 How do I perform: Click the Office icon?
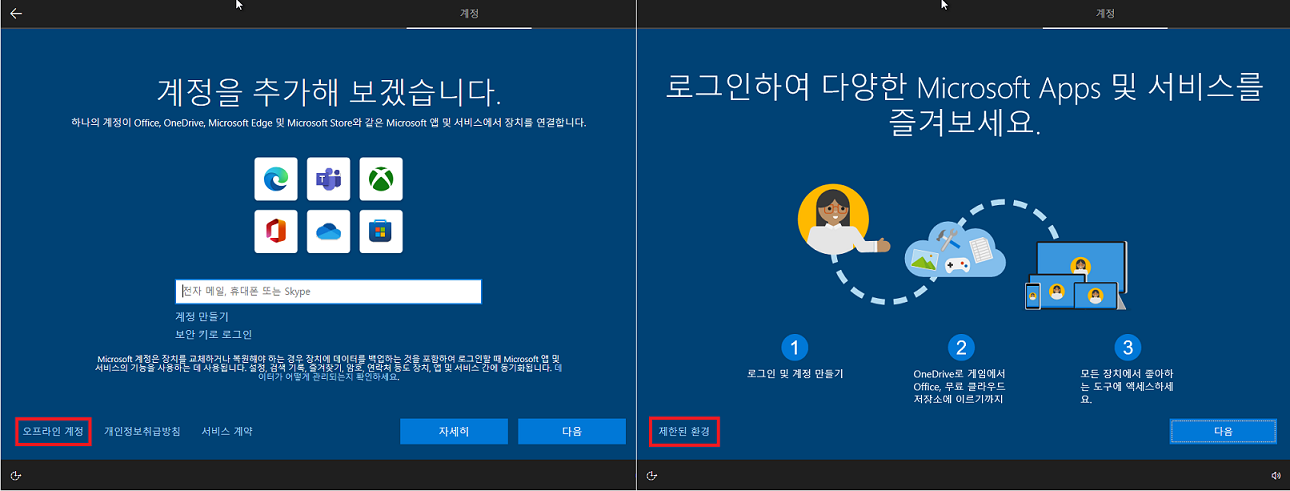pyautogui.click(x=276, y=231)
